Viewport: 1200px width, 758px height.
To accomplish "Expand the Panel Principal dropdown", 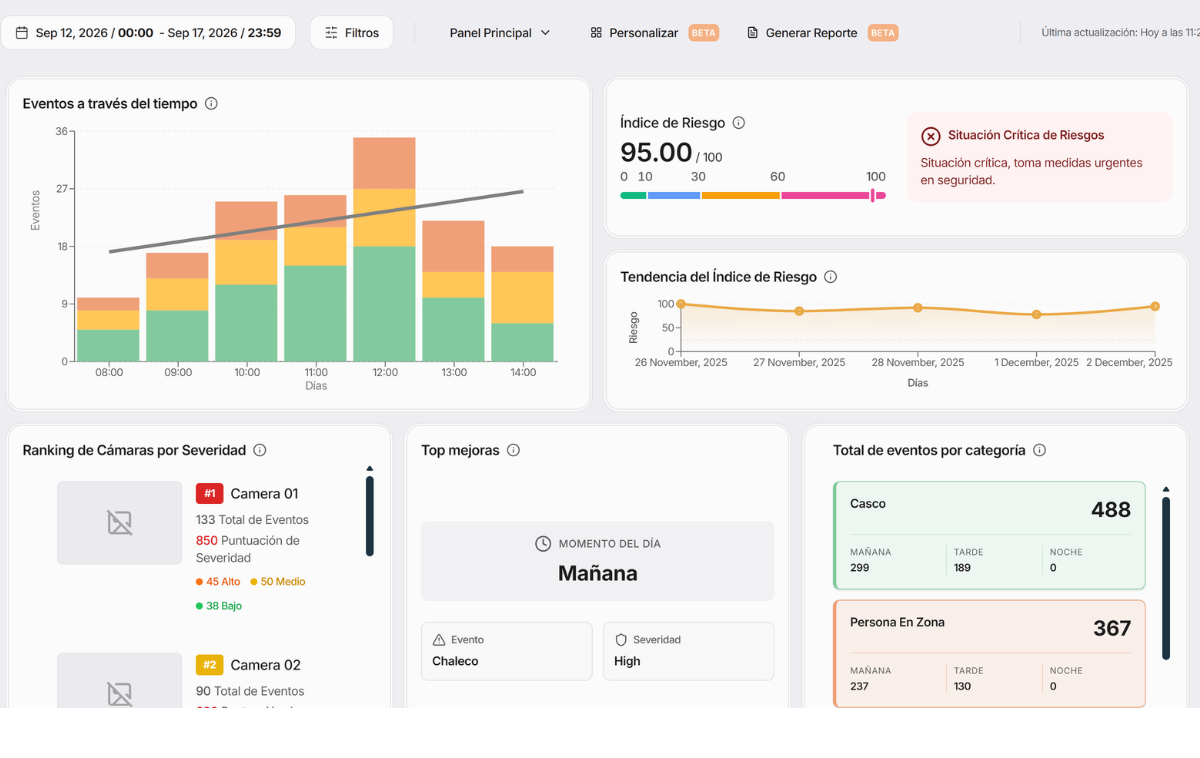I will click(500, 33).
